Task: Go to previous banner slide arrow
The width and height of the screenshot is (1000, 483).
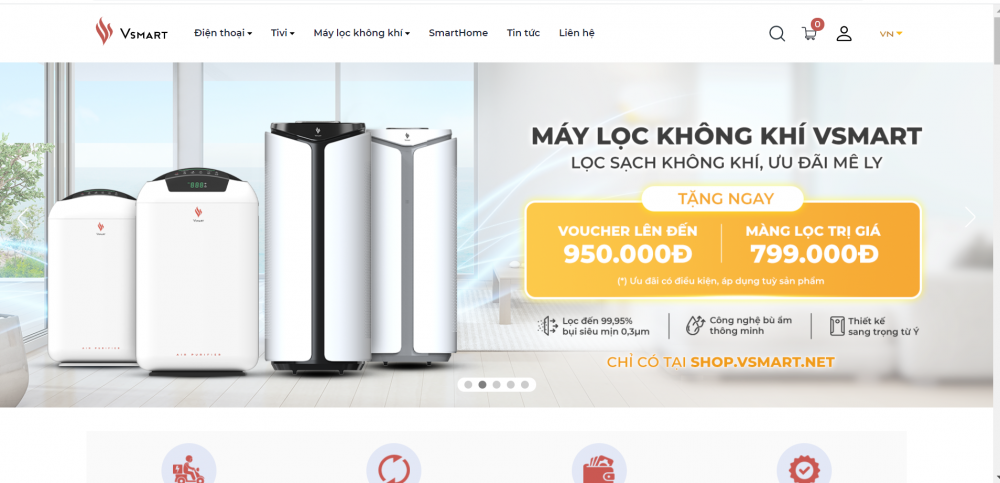Action: coord(22,218)
